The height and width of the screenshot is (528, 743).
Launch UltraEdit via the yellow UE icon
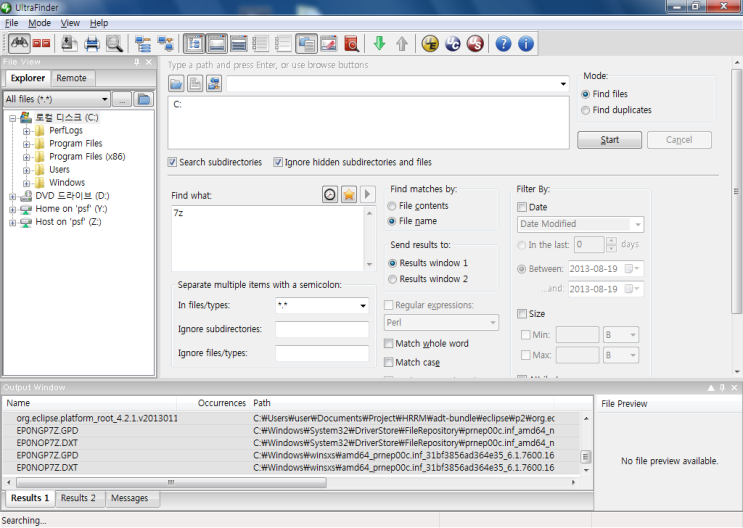pos(430,44)
